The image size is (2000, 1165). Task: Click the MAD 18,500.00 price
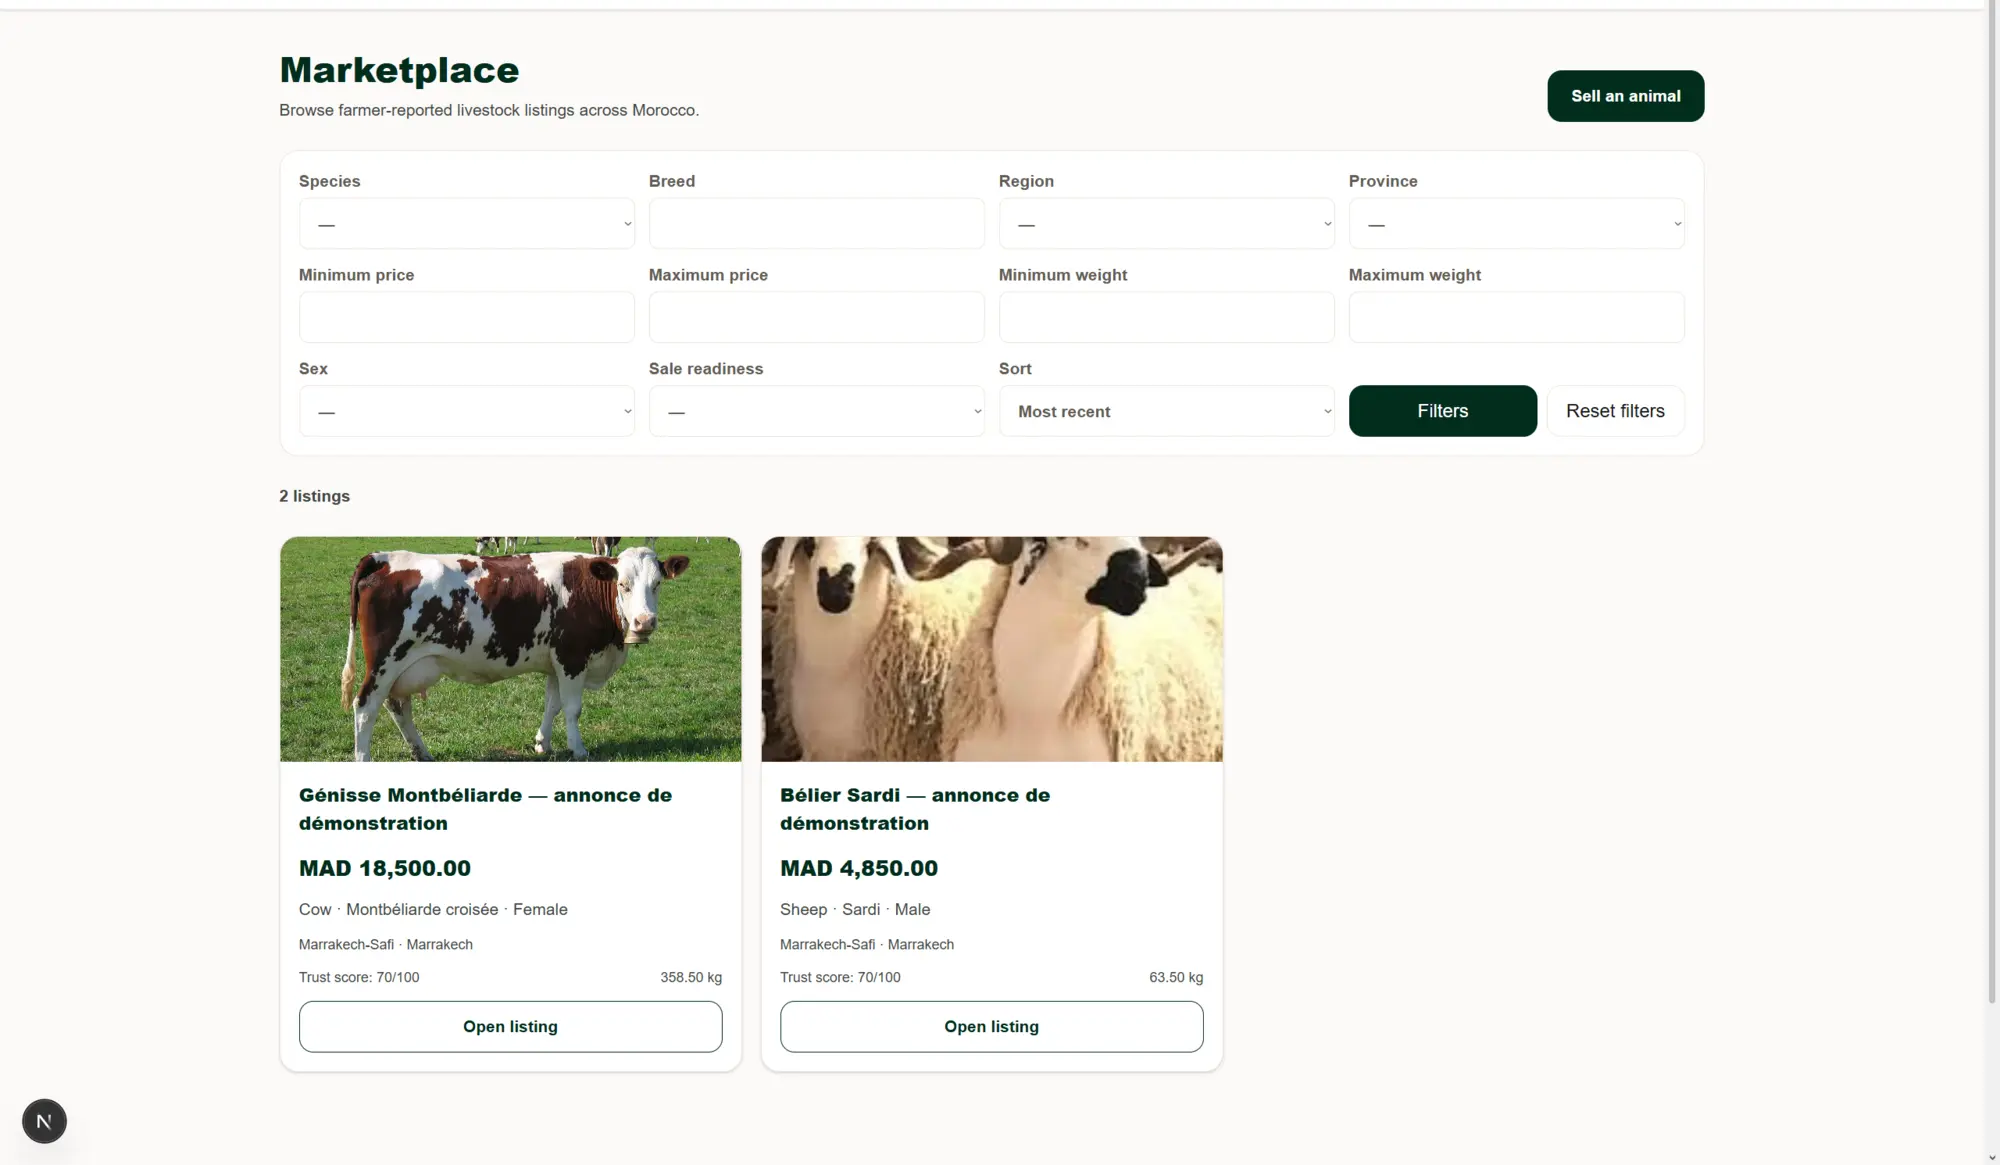click(385, 868)
